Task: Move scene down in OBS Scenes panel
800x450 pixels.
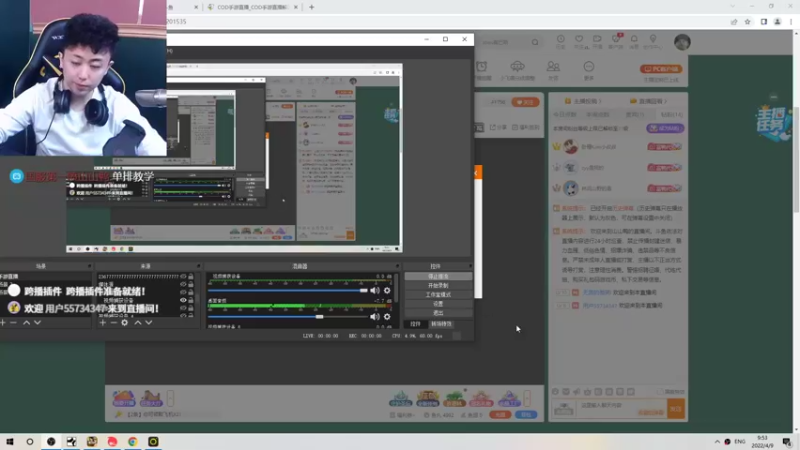Action: coord(37,322)
